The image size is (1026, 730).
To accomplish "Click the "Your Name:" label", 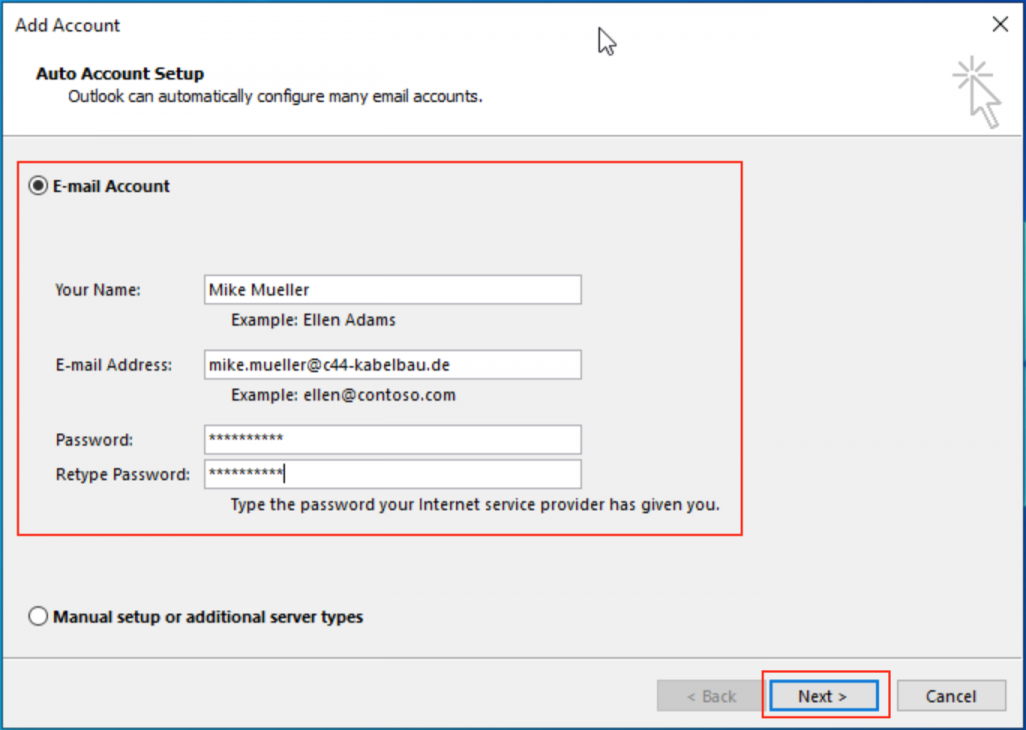I will 98,290.
